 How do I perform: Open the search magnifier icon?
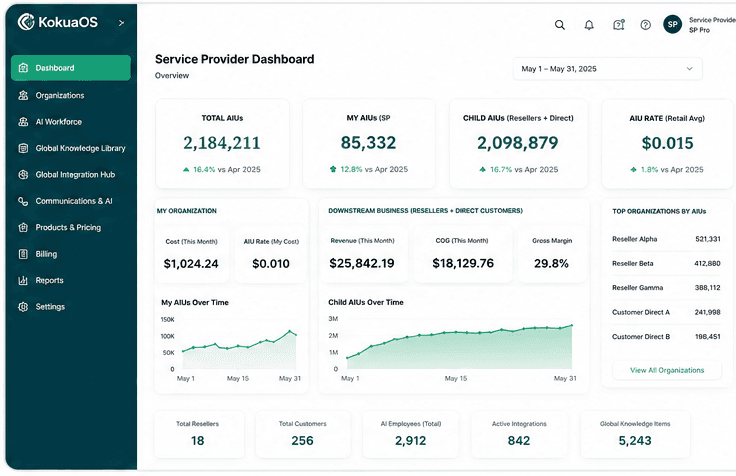(560, 25)
